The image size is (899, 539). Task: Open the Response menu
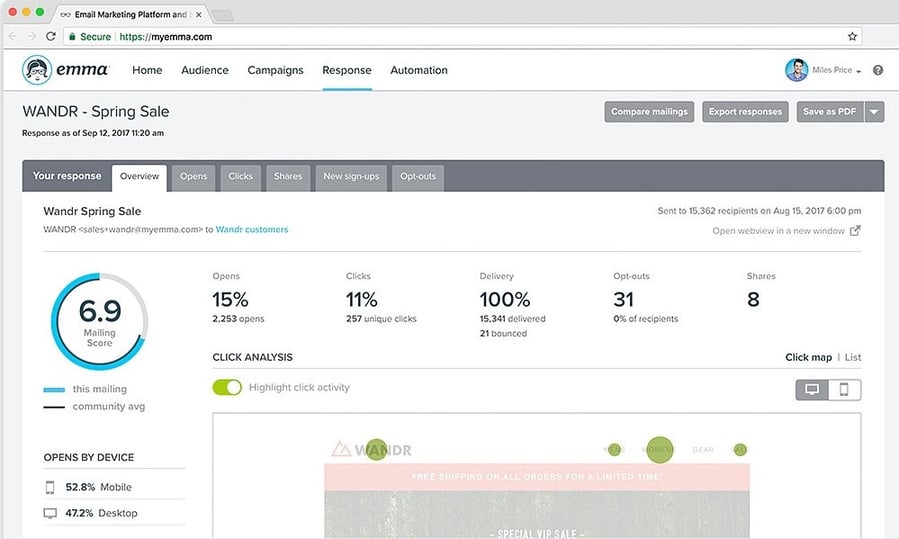pyautogui.click(x=347, y=70)
